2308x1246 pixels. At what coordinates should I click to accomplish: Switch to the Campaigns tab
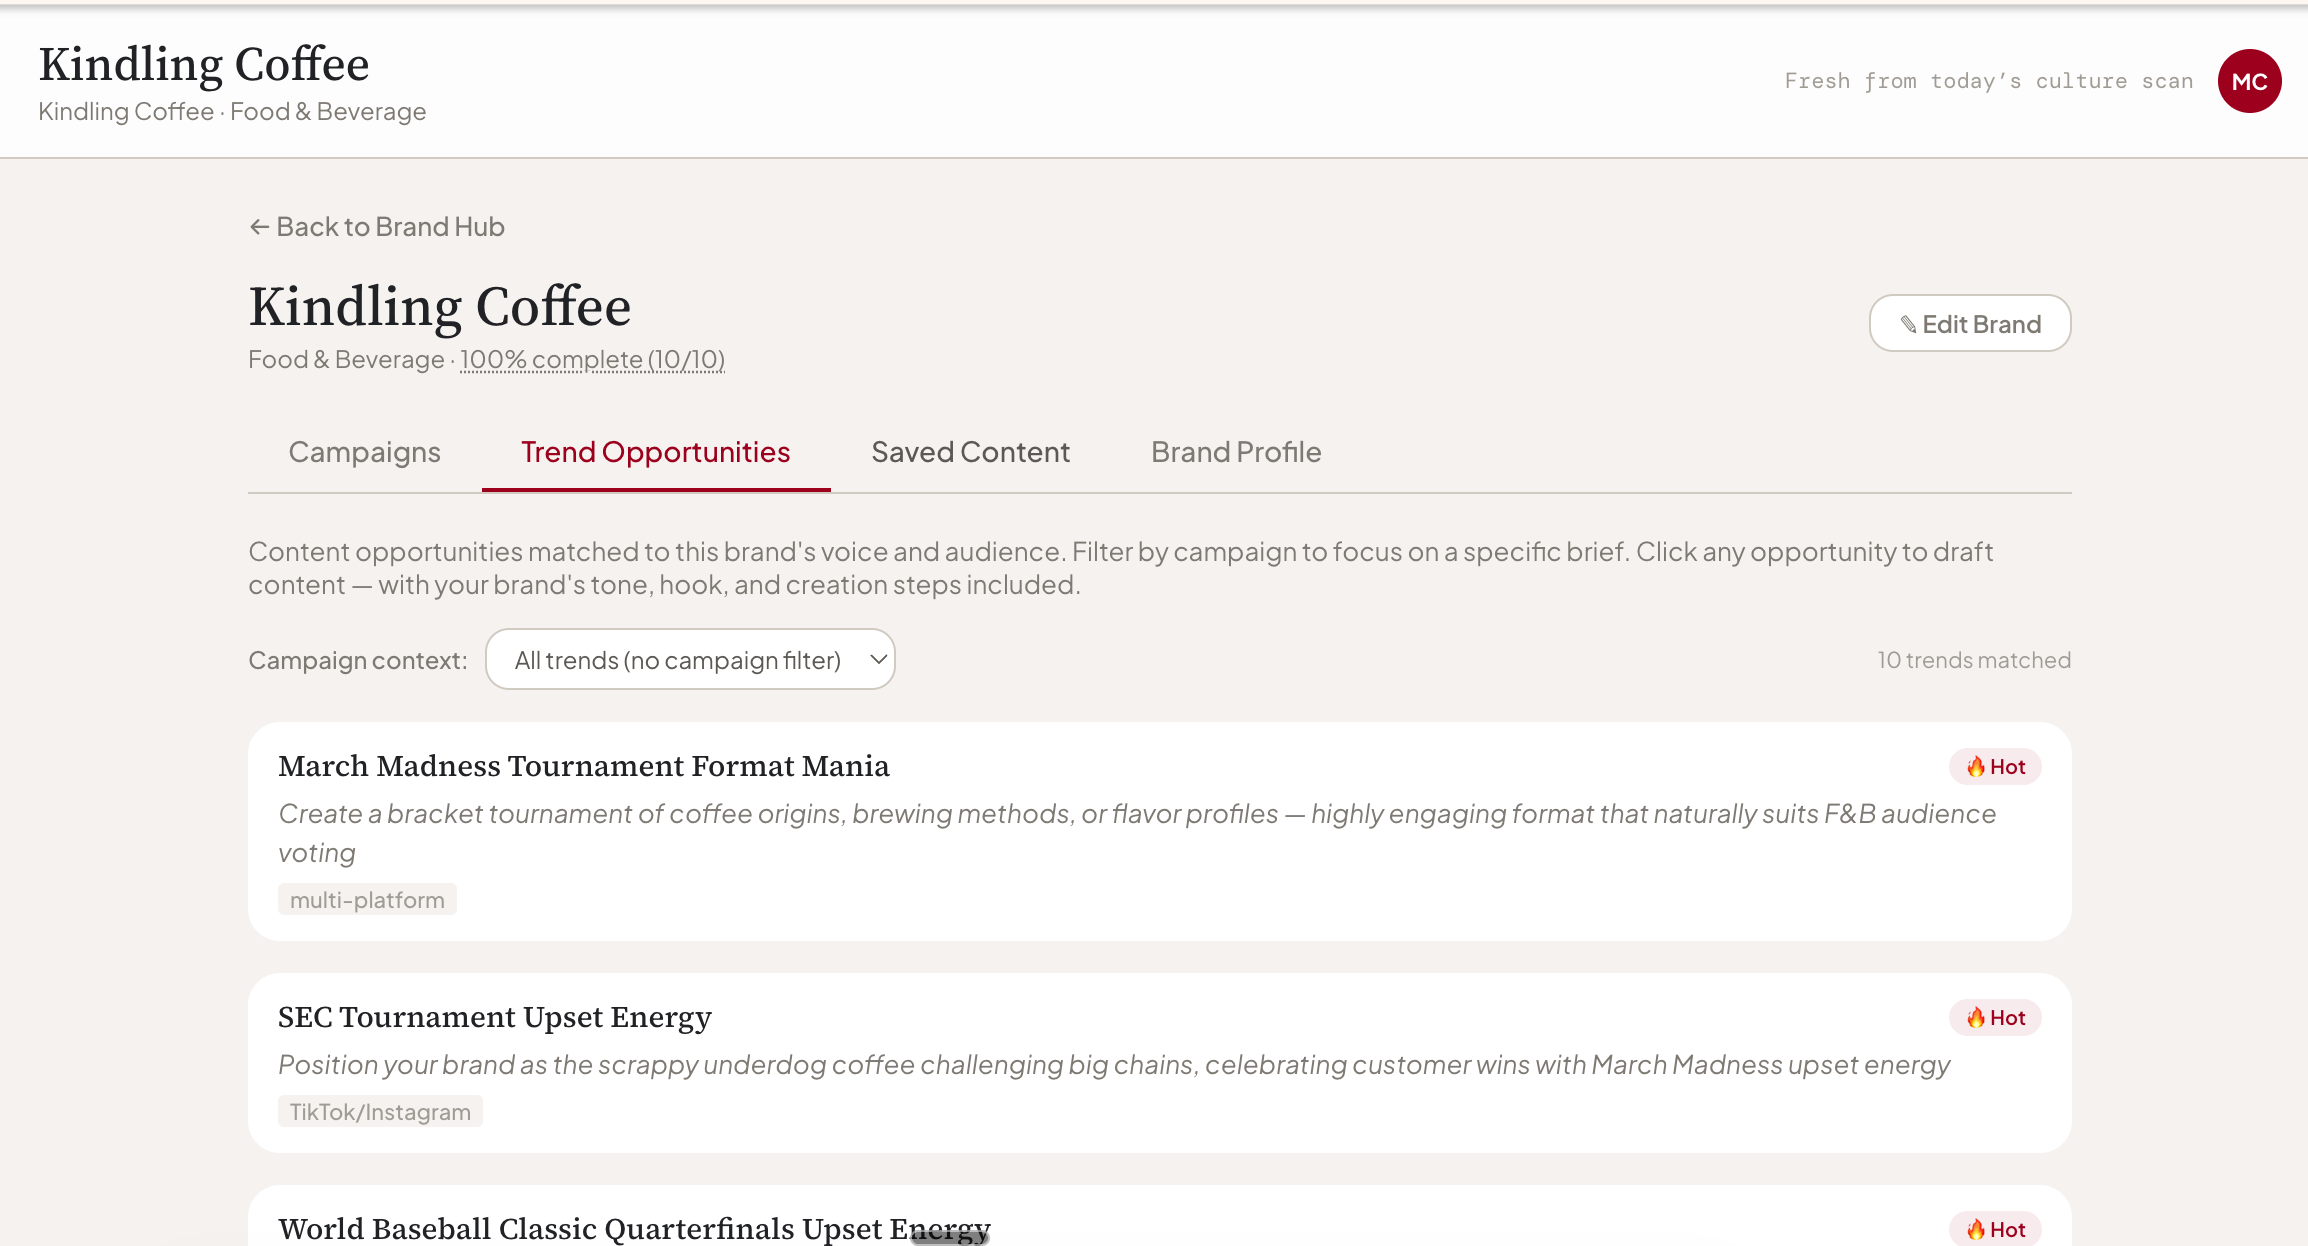[364, 452]
